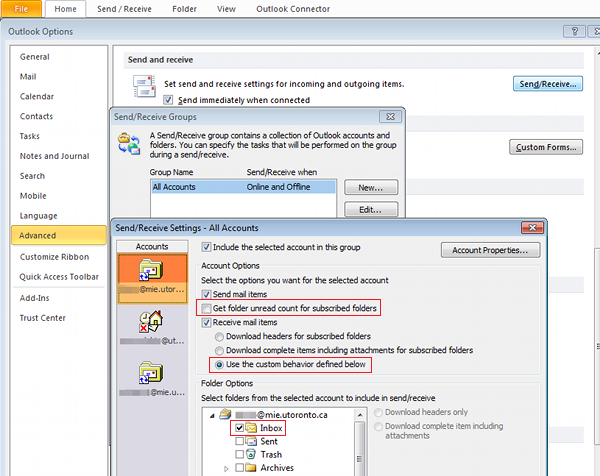Open Customize Ribbon options
This screenshot has height=476, width=600.
tap(54, 257)
